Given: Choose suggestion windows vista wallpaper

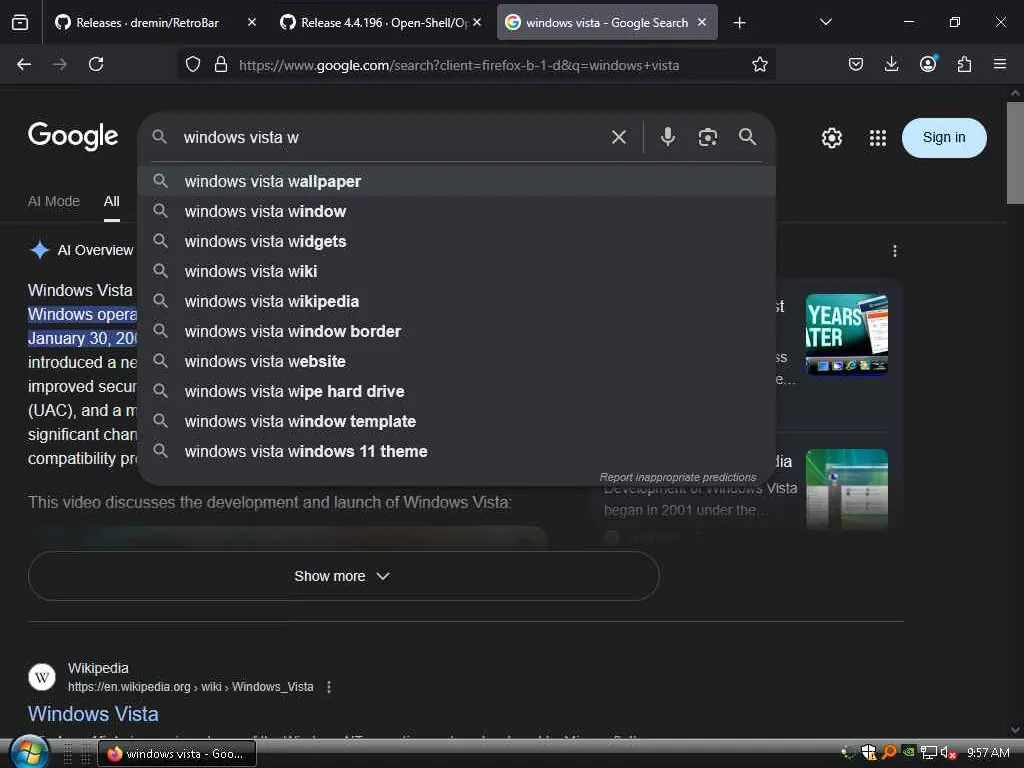Looking at the screenshot, I should point(457,181).
